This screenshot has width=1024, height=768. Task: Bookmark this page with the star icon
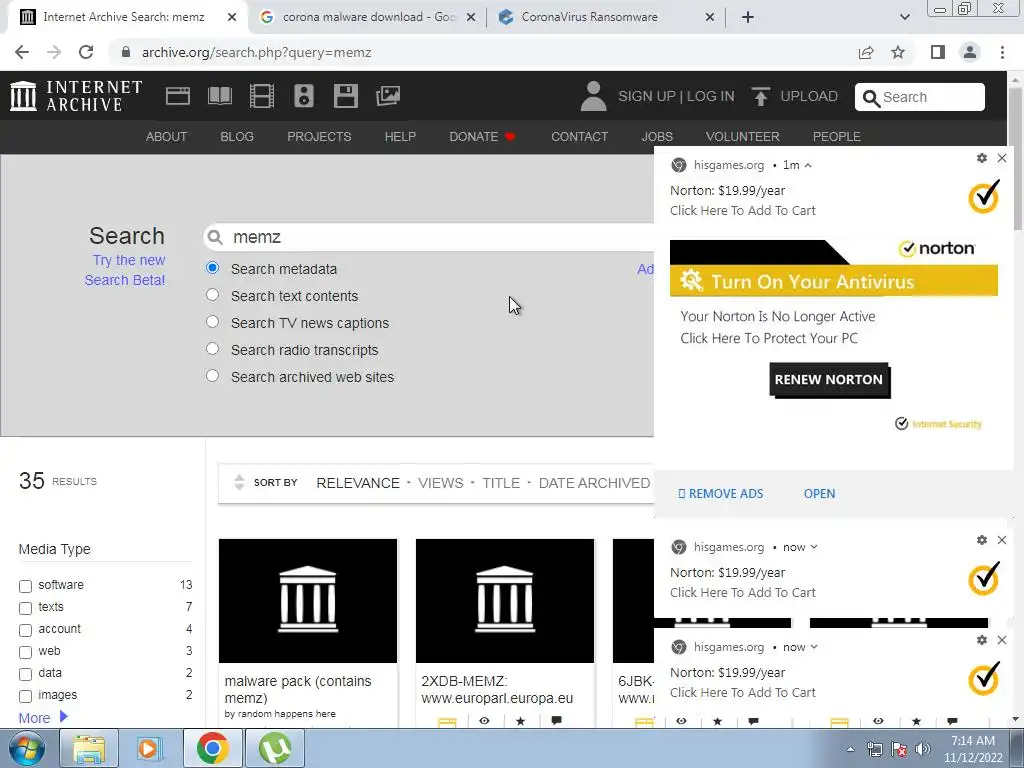point(899,52)
